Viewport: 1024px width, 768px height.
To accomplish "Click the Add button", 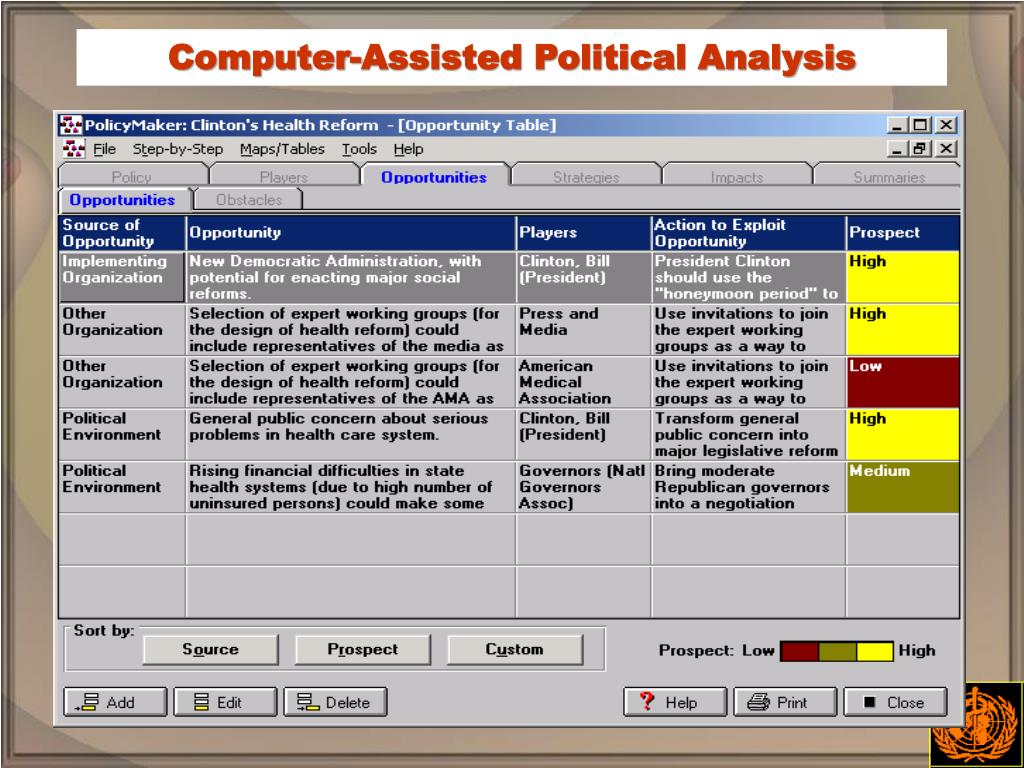I will point(115,702).
